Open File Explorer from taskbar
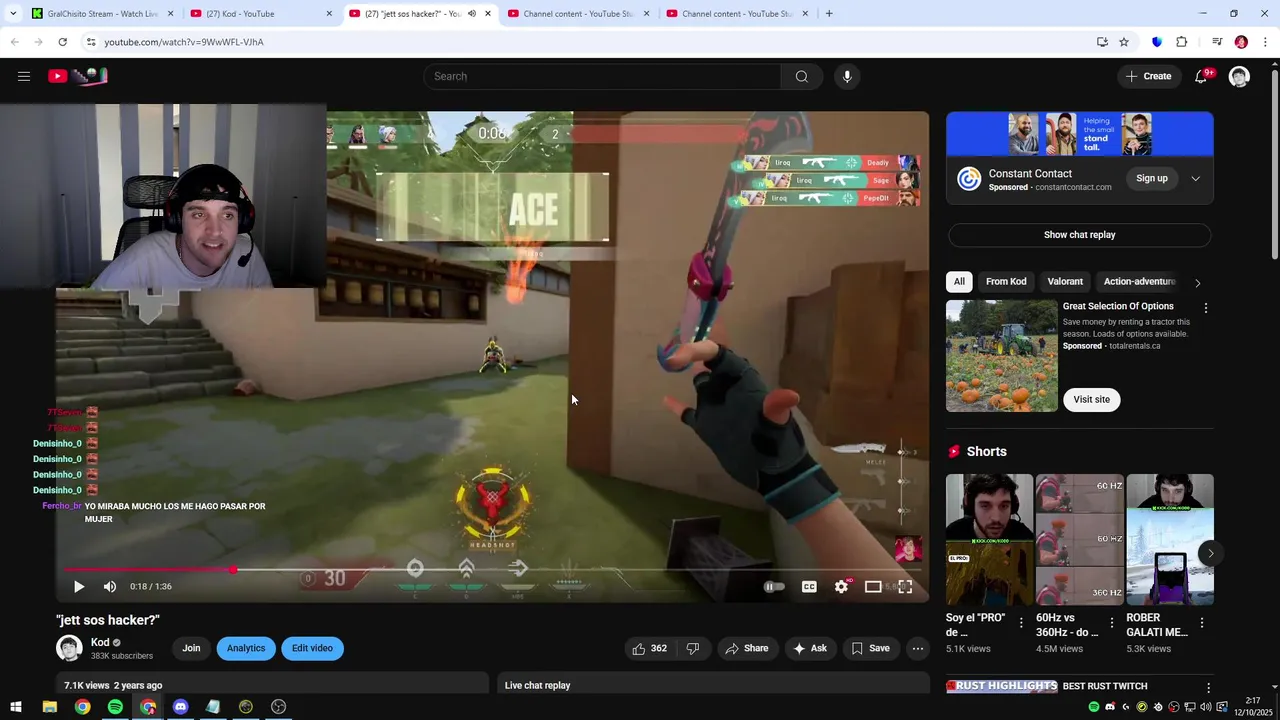The height and width of the screenshot is (720, 1280). tap(49, 707)
